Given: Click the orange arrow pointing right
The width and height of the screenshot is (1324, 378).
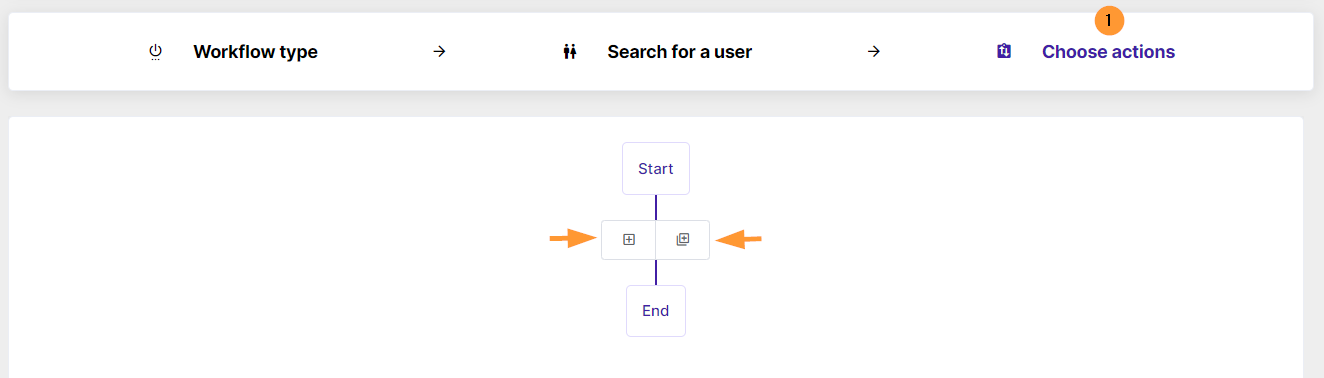Looking at the screenshot, I should coord(573,238).
